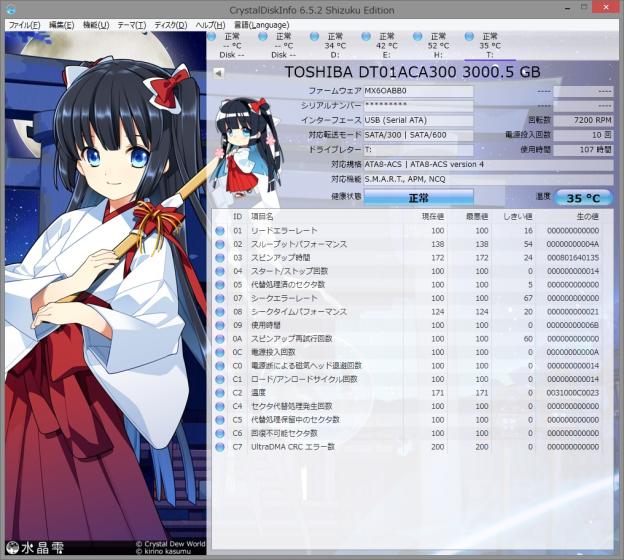Viewport: 624px width, 560px height.
Task: Select the ロード/アンロードサイクル回数 attribute row
Action: coord(408,380)
